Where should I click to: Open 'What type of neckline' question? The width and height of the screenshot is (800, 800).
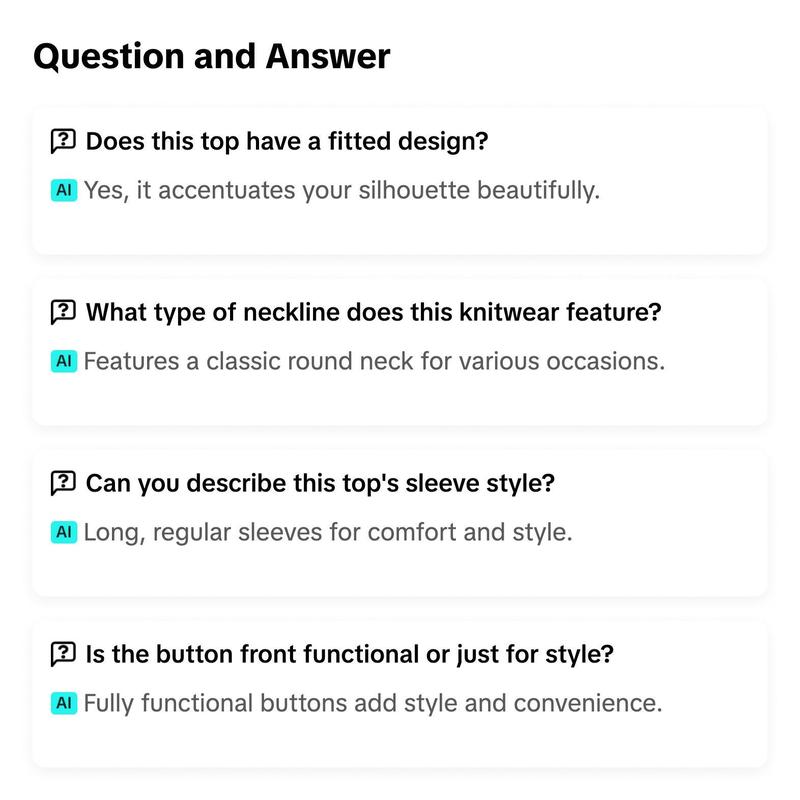tap(373, 312)
